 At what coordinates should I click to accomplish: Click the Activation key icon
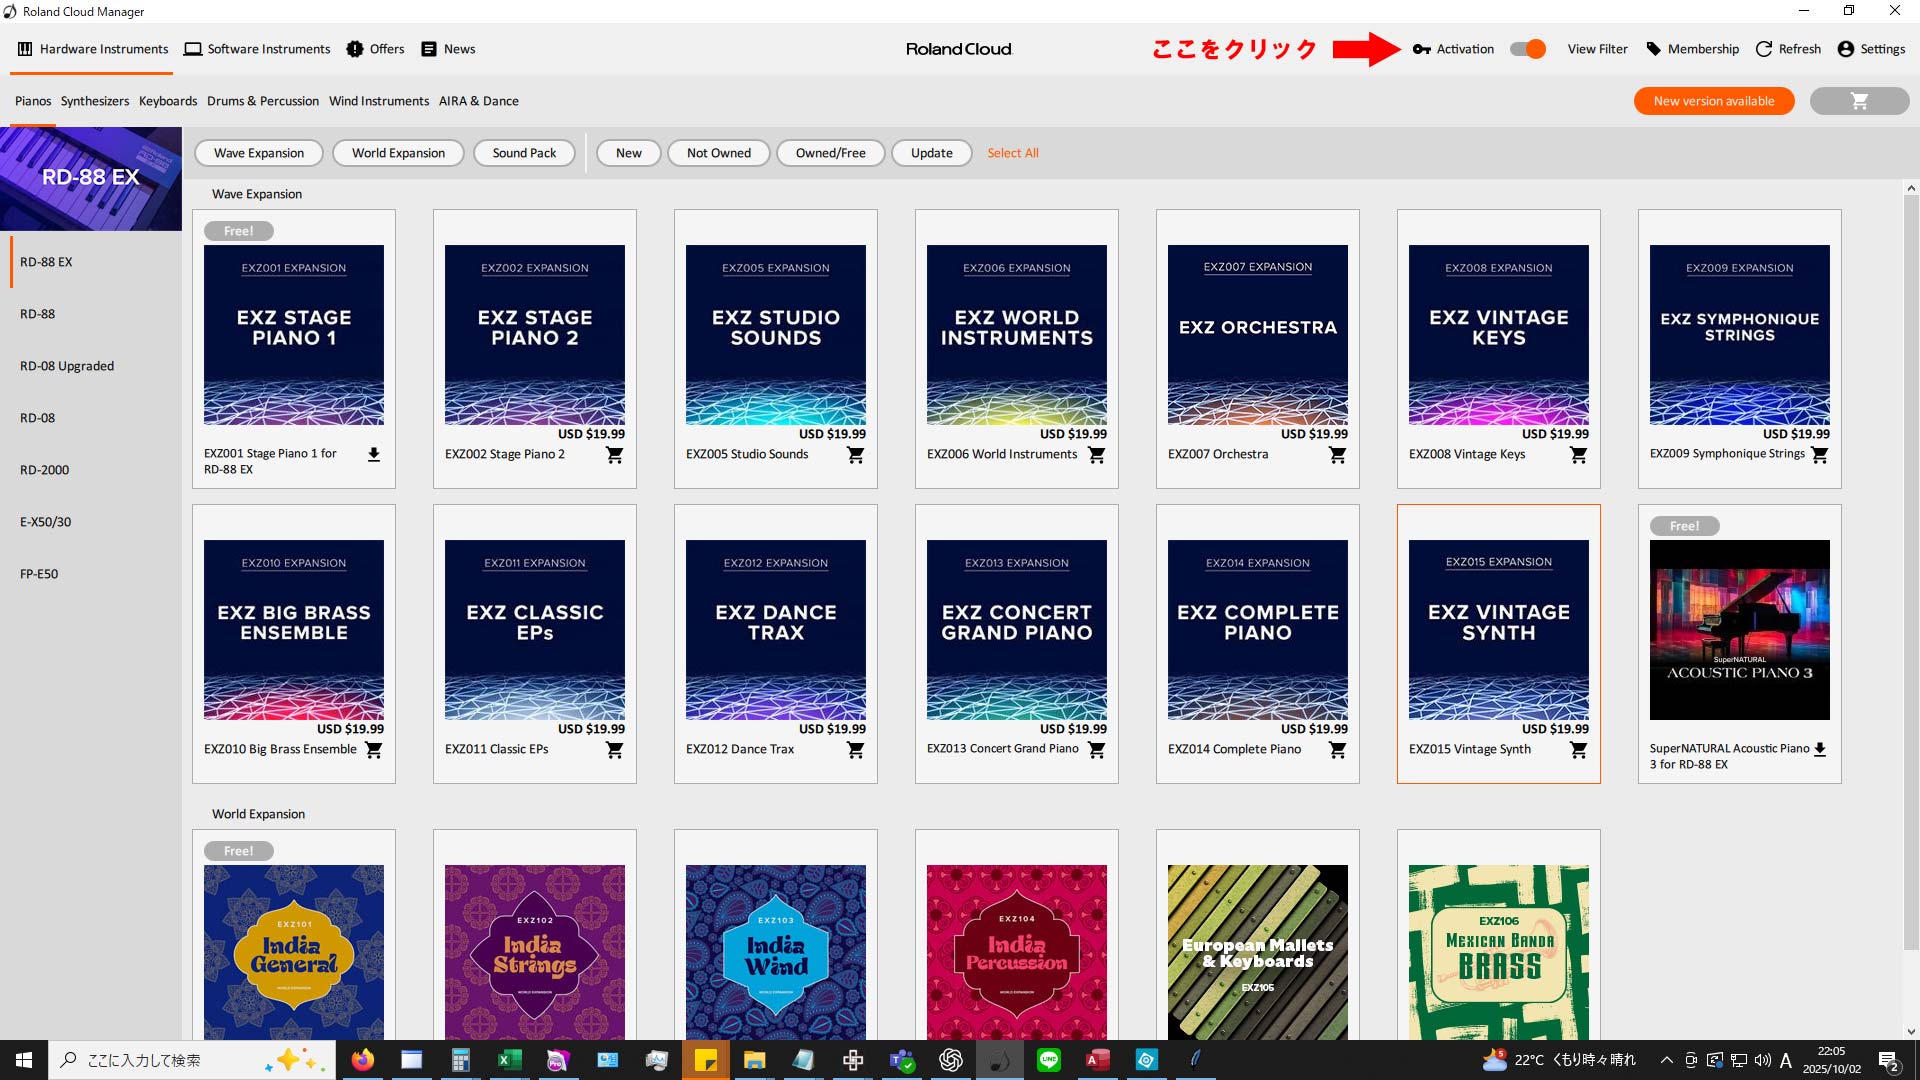pyautogui.click(x=1421, y=49)
